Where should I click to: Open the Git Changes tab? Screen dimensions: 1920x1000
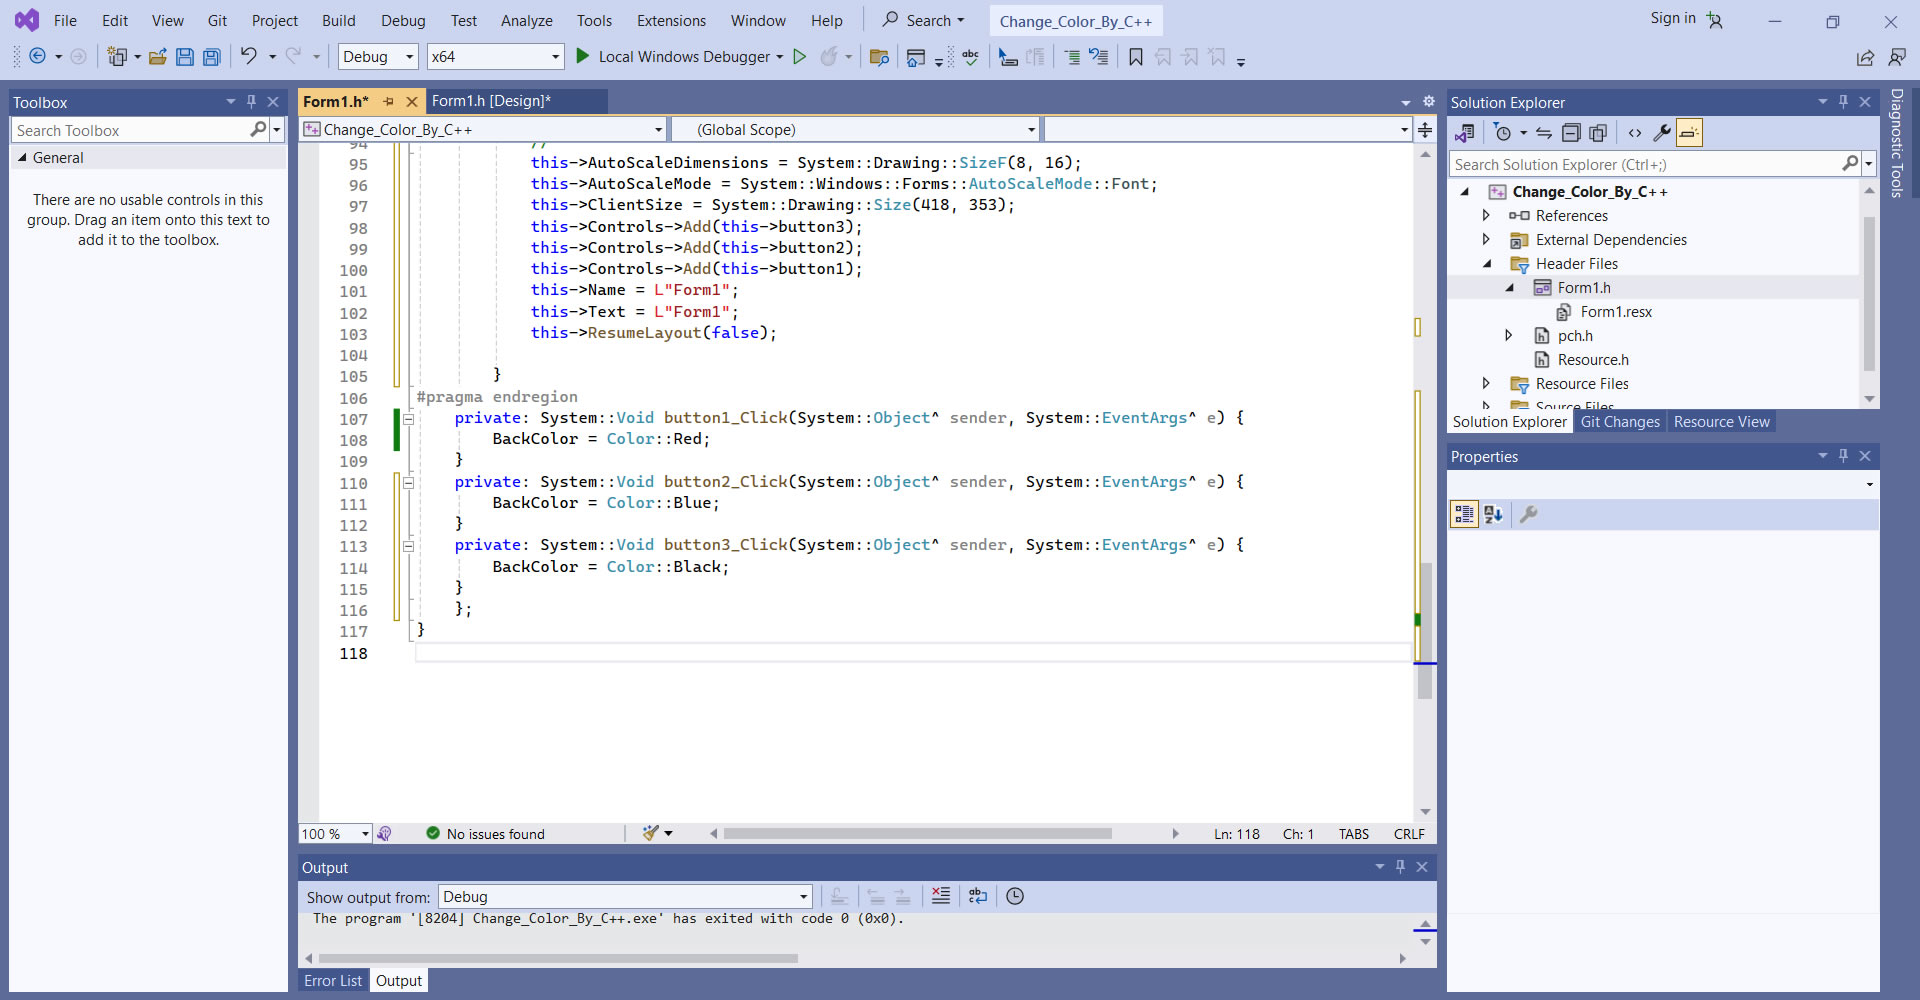tap(1619, 422)
